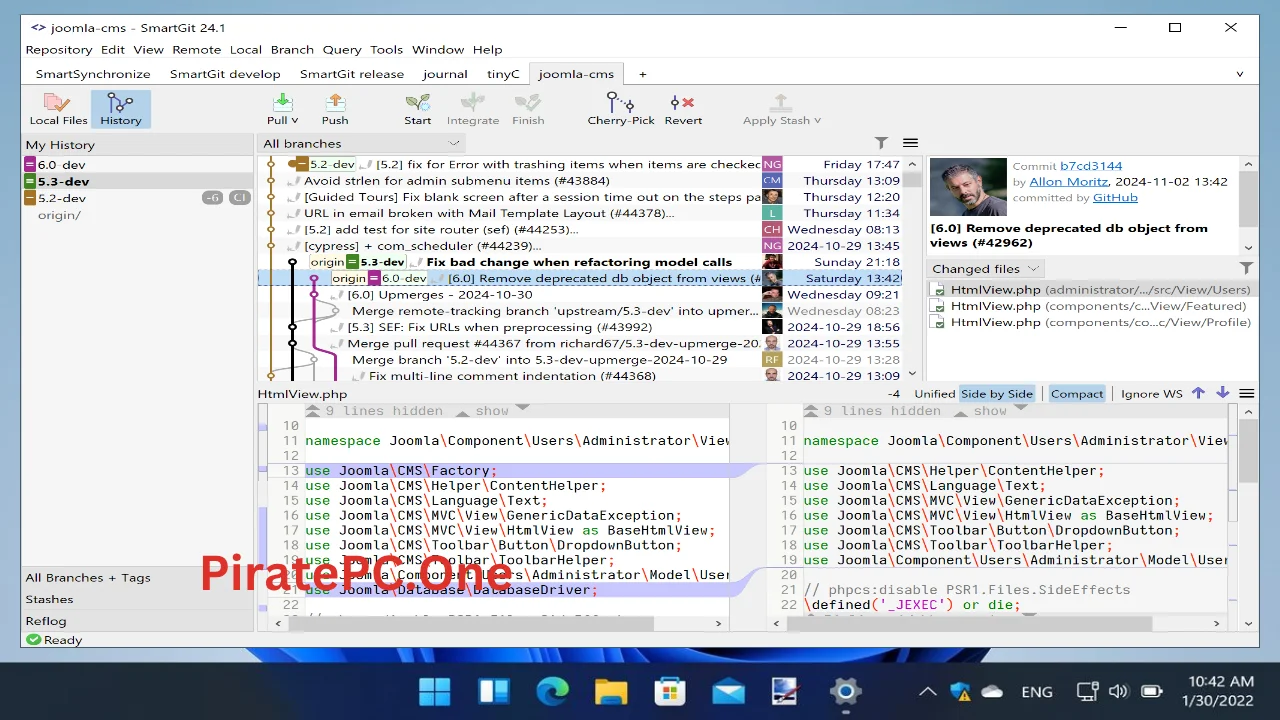Toggle the 5.2-dev branch in My History
Screen dimensions: 1280x720
[x=30, y=199]
